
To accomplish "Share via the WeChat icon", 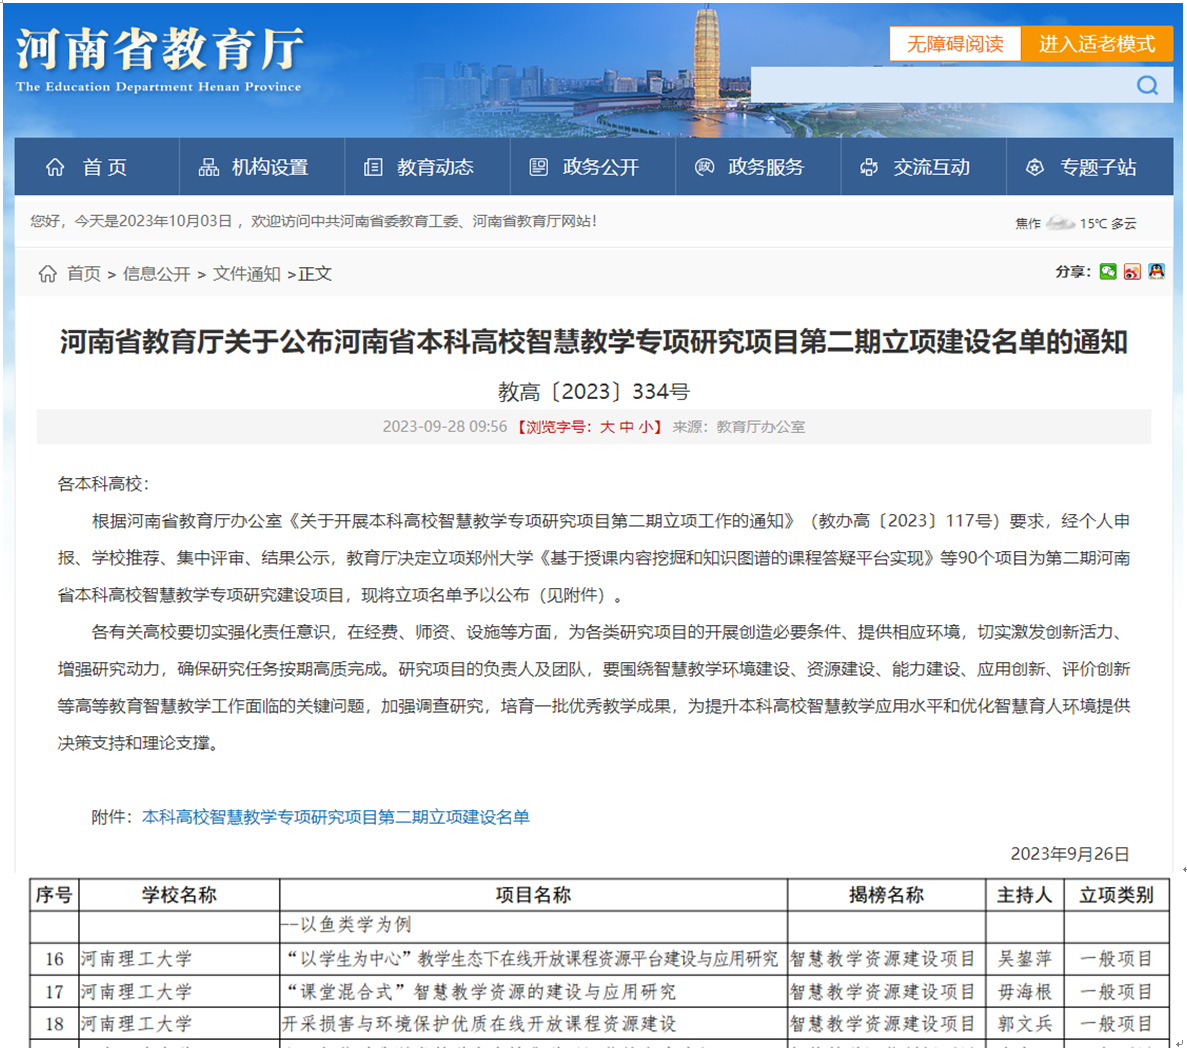I will click(x=1108, y=271).
